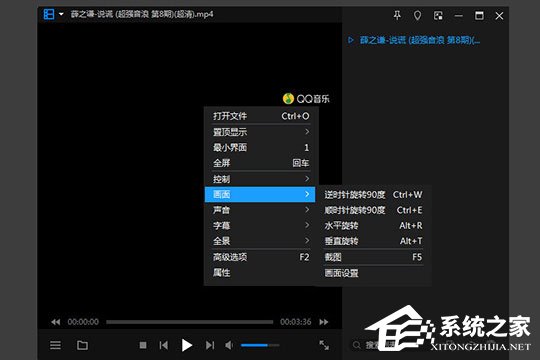Go to previous track button
The width and height of the screenshot is (540, 360).
[x=164, y=345]
